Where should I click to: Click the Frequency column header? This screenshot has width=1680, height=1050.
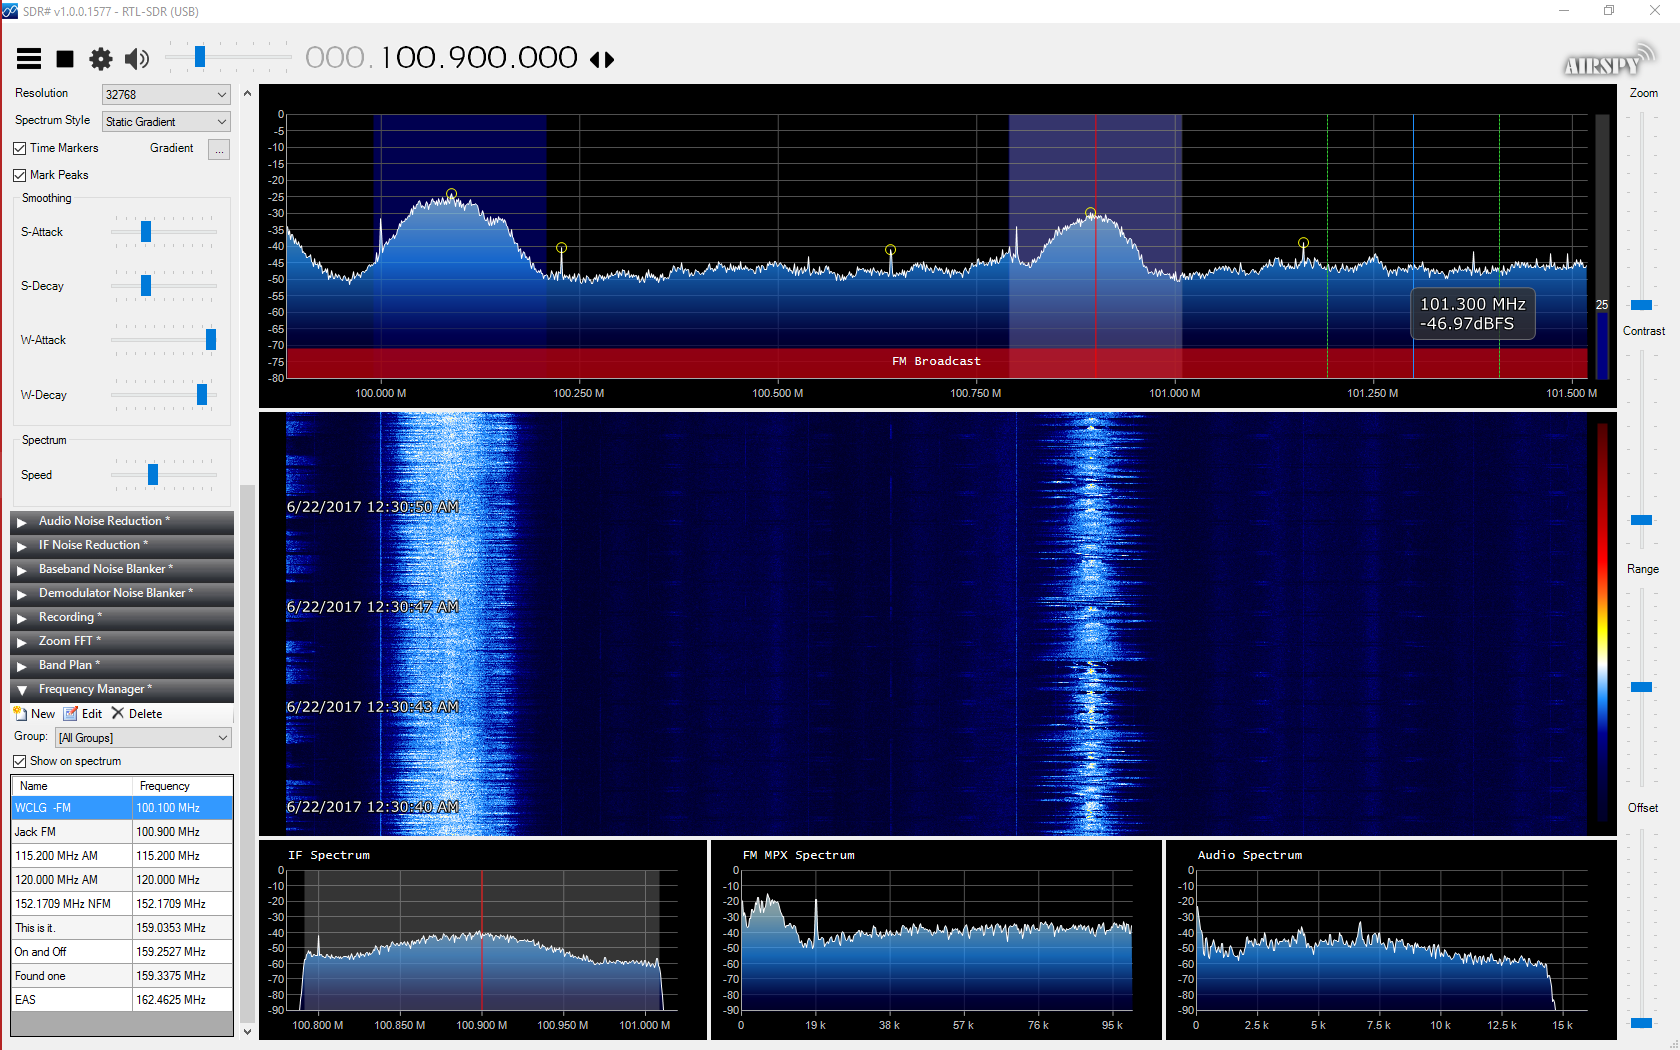(x=183, y=786)
